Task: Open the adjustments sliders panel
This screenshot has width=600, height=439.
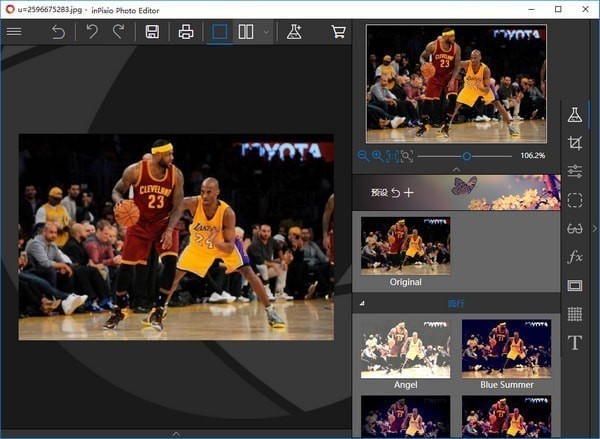Action: coord(575,172)
